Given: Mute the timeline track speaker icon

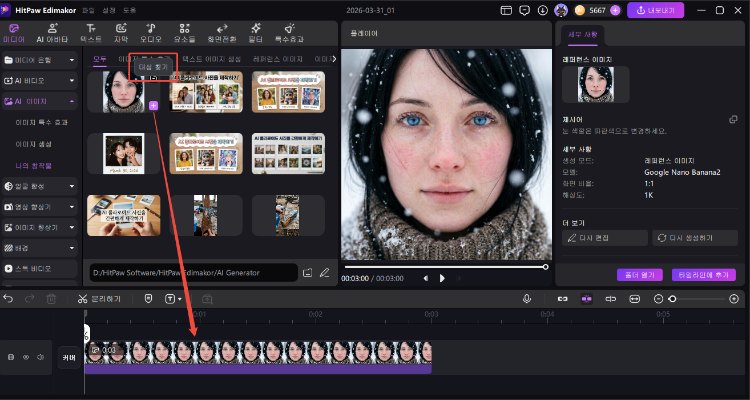Looking at the screenshot, I should click(x=39, y=357).
